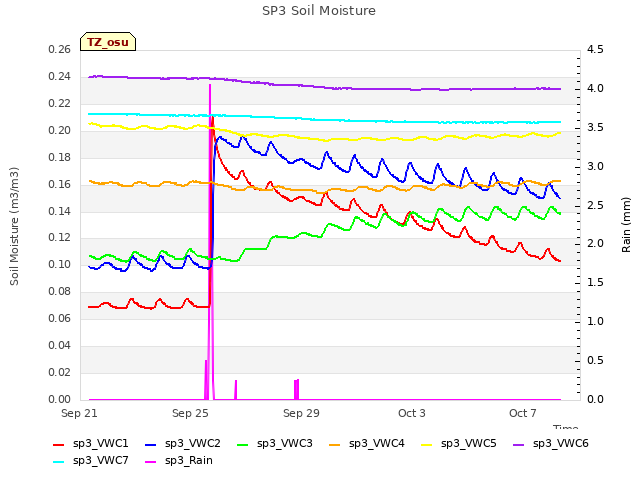Select sp3_Rain legend entry

tap(179, 461)
